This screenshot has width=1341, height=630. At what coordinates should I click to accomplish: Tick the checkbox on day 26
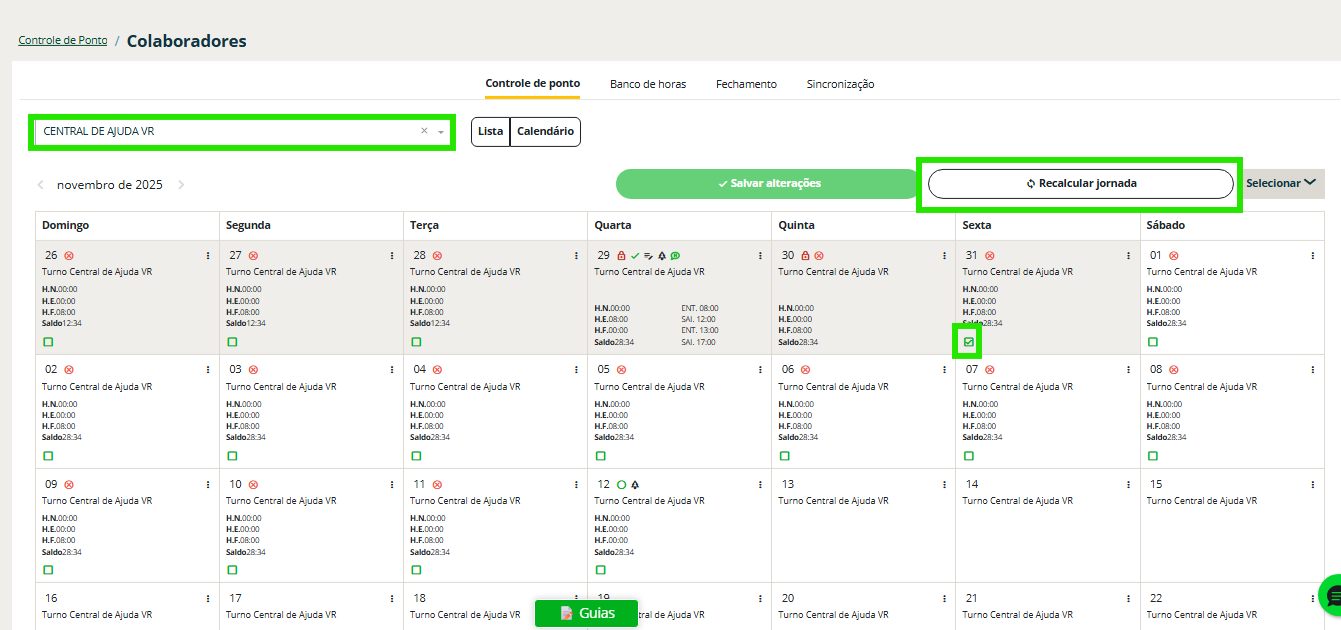(x=48, y=342)
